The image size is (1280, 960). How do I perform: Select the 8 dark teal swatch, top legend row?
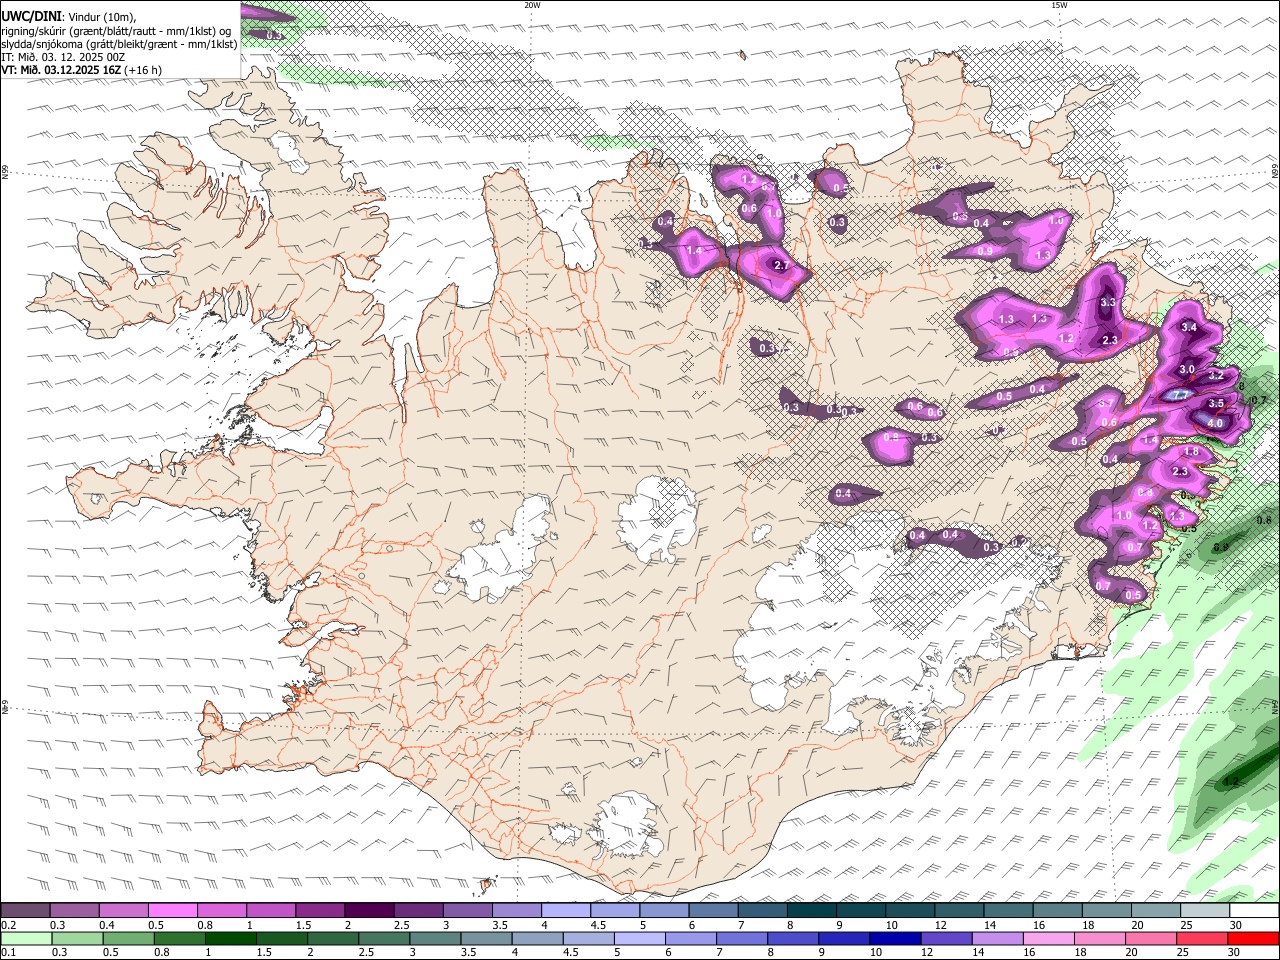point(812,911)
